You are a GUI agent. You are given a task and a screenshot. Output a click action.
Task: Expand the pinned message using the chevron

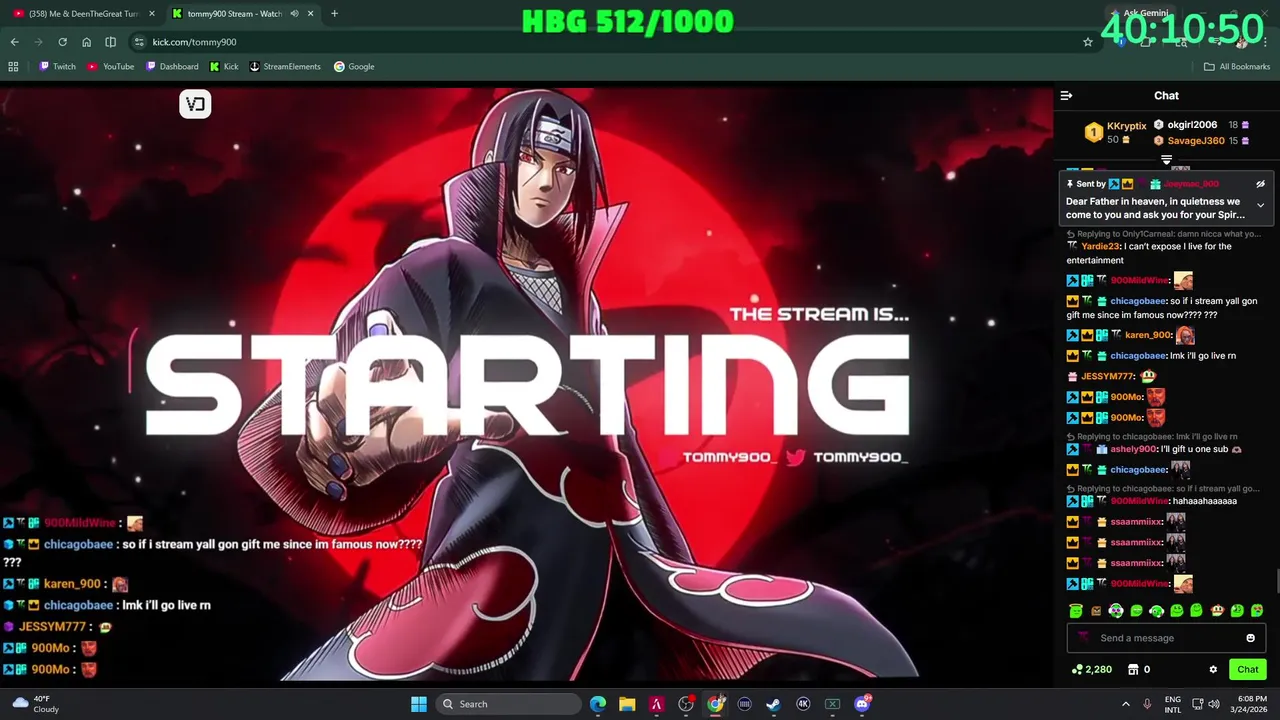coord(1260,205)
